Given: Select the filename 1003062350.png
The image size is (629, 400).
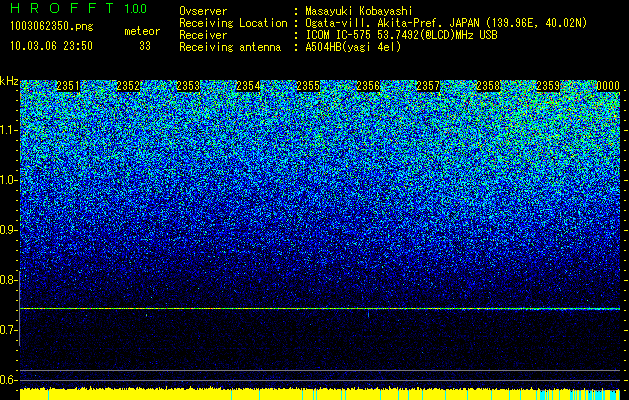Looking at the screenshot, I should click(x=52, y=26).
